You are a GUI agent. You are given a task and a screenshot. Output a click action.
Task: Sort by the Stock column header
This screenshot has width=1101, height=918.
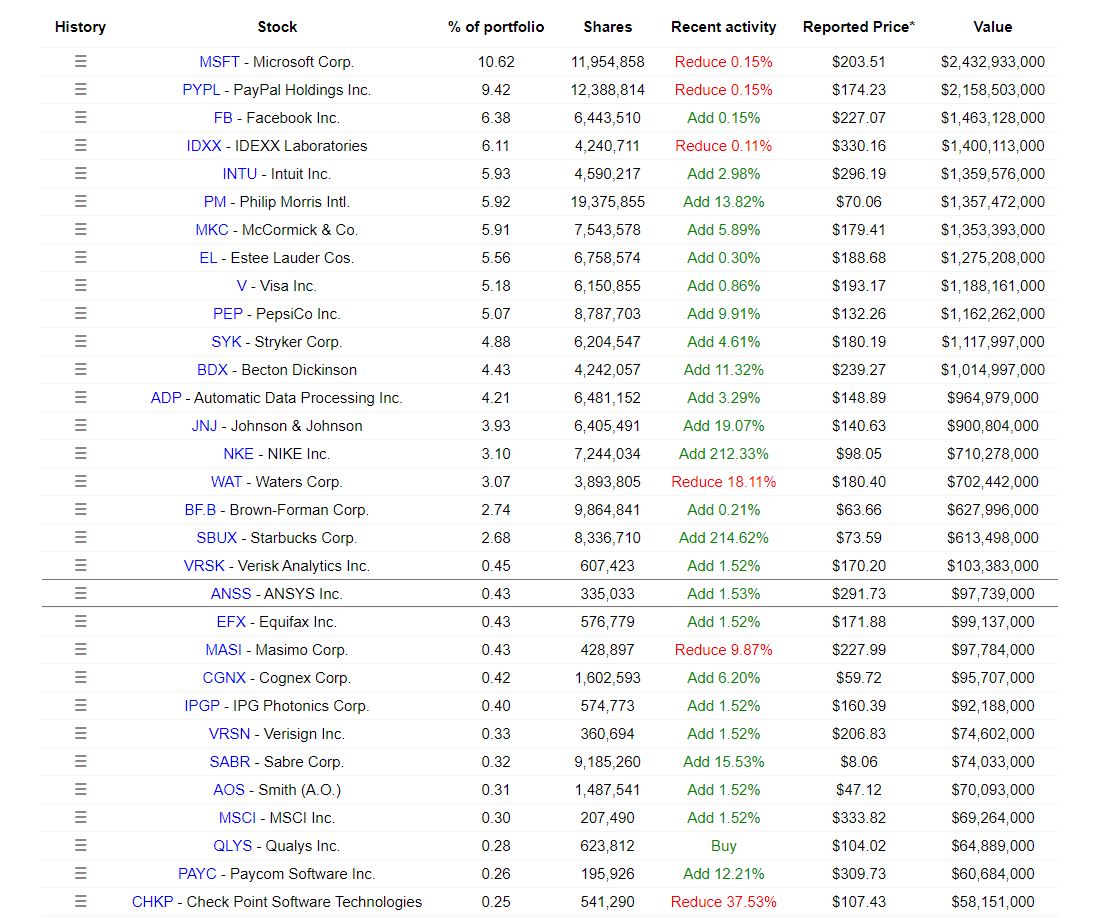[x=277, y=27]
